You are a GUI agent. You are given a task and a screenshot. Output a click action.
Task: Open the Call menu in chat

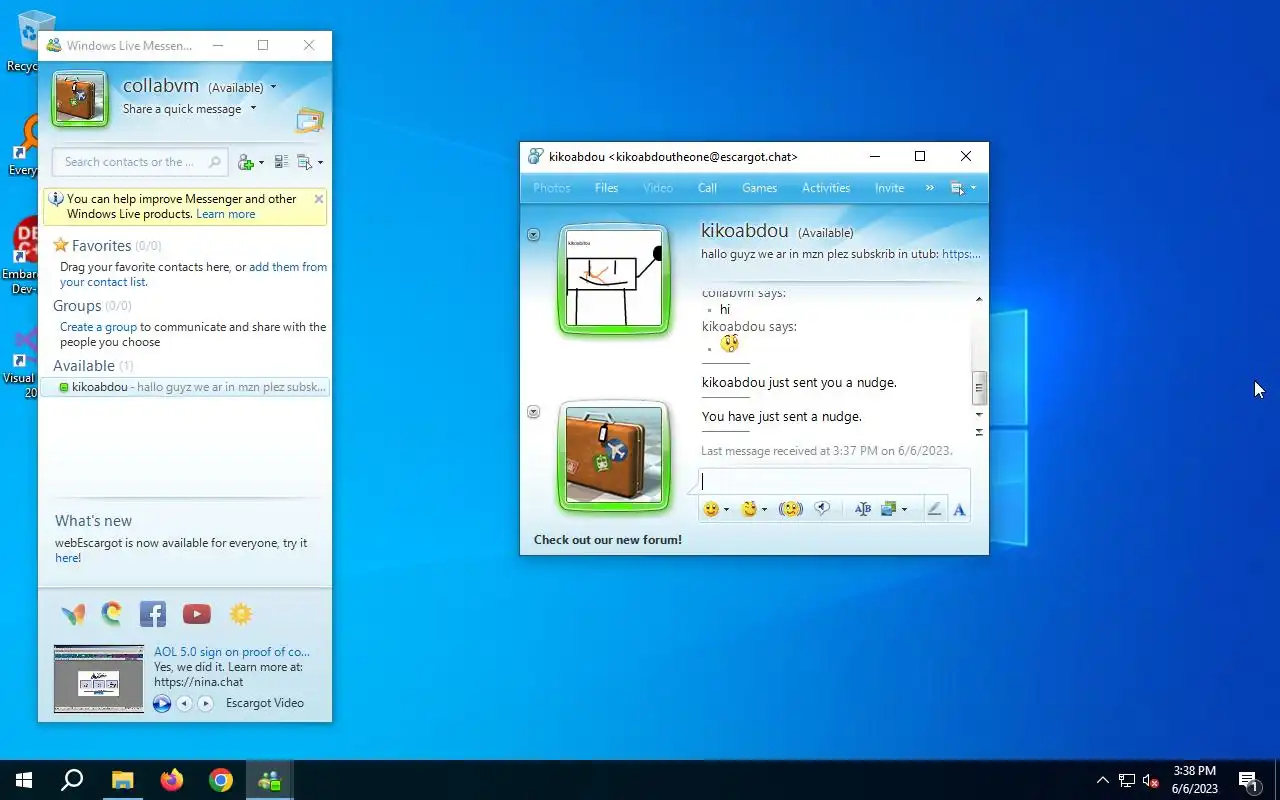pyautogui.click(x=707, y=188)
